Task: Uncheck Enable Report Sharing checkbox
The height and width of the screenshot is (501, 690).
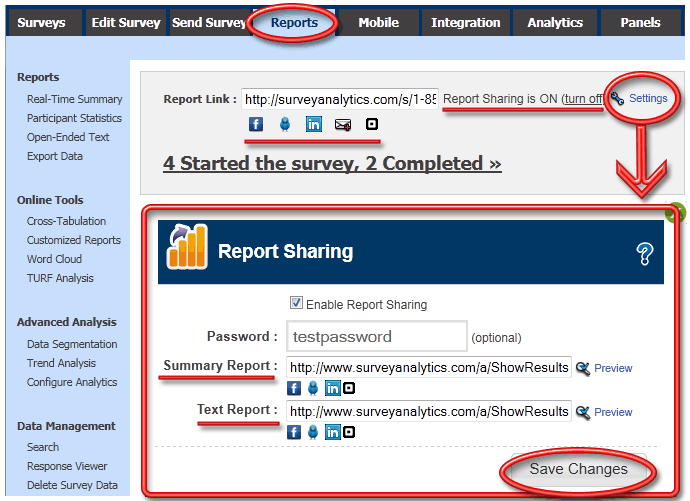Action: pos(296,303)
